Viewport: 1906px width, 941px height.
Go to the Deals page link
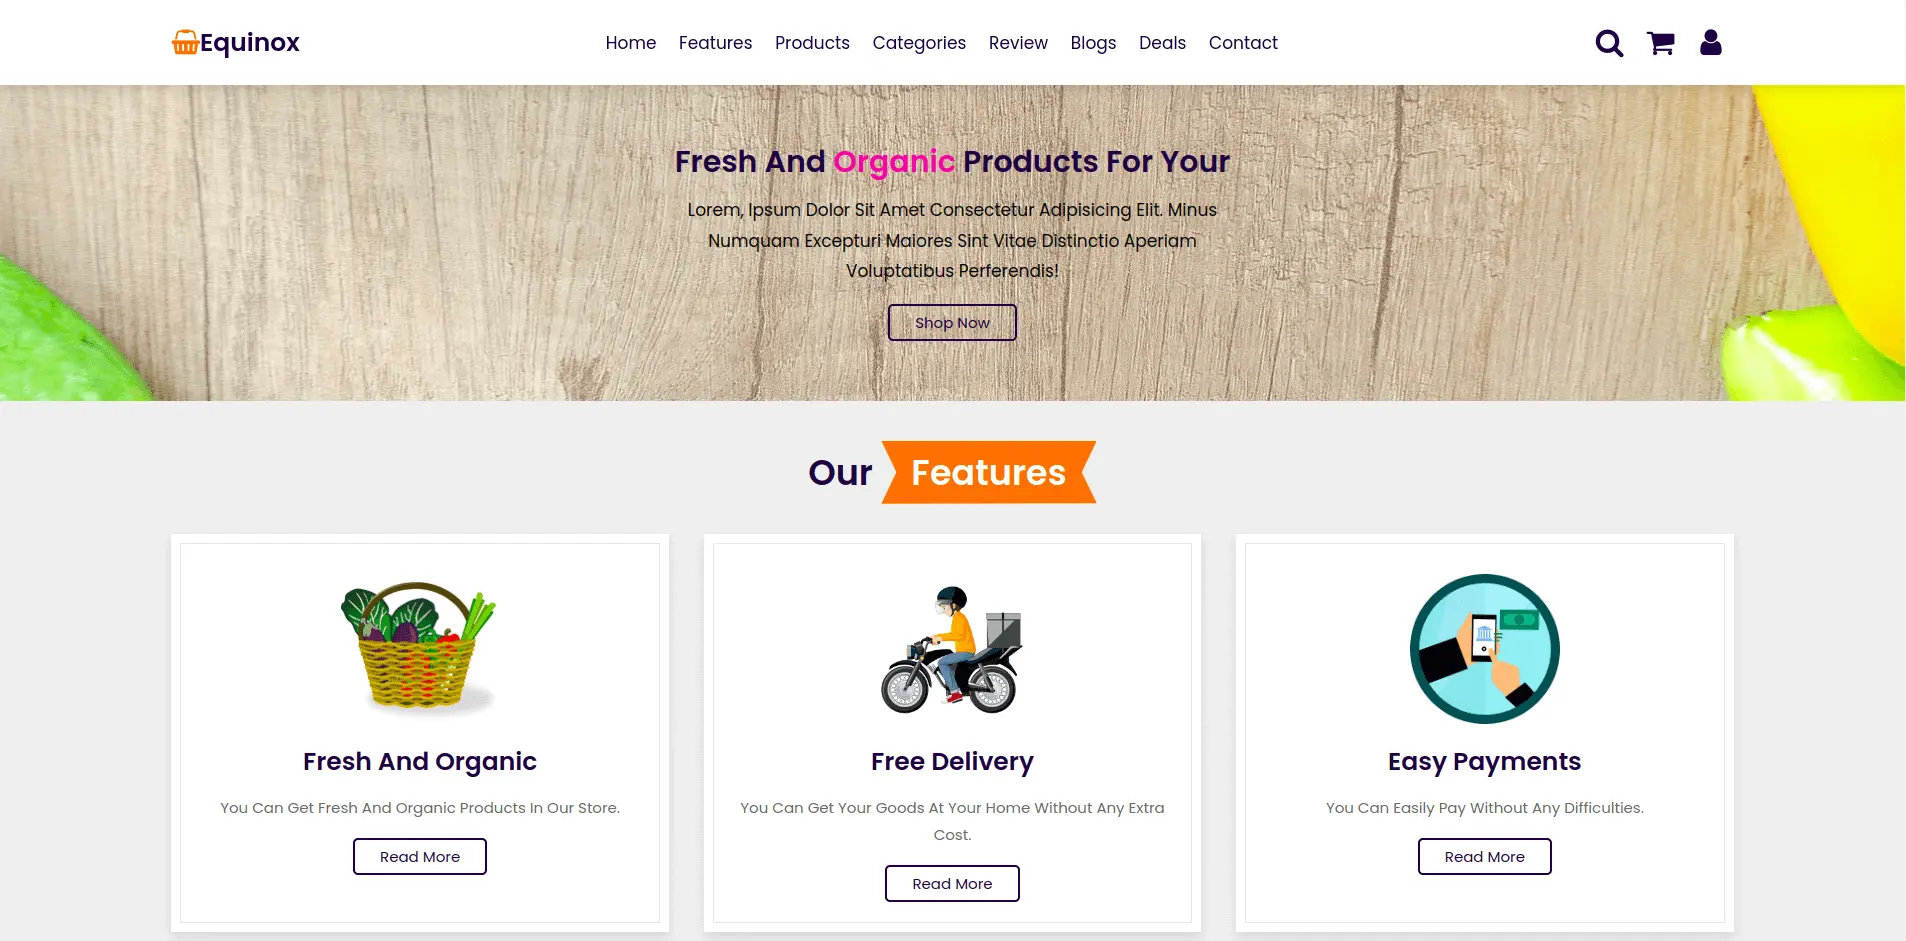click(x=1162, y=43)
